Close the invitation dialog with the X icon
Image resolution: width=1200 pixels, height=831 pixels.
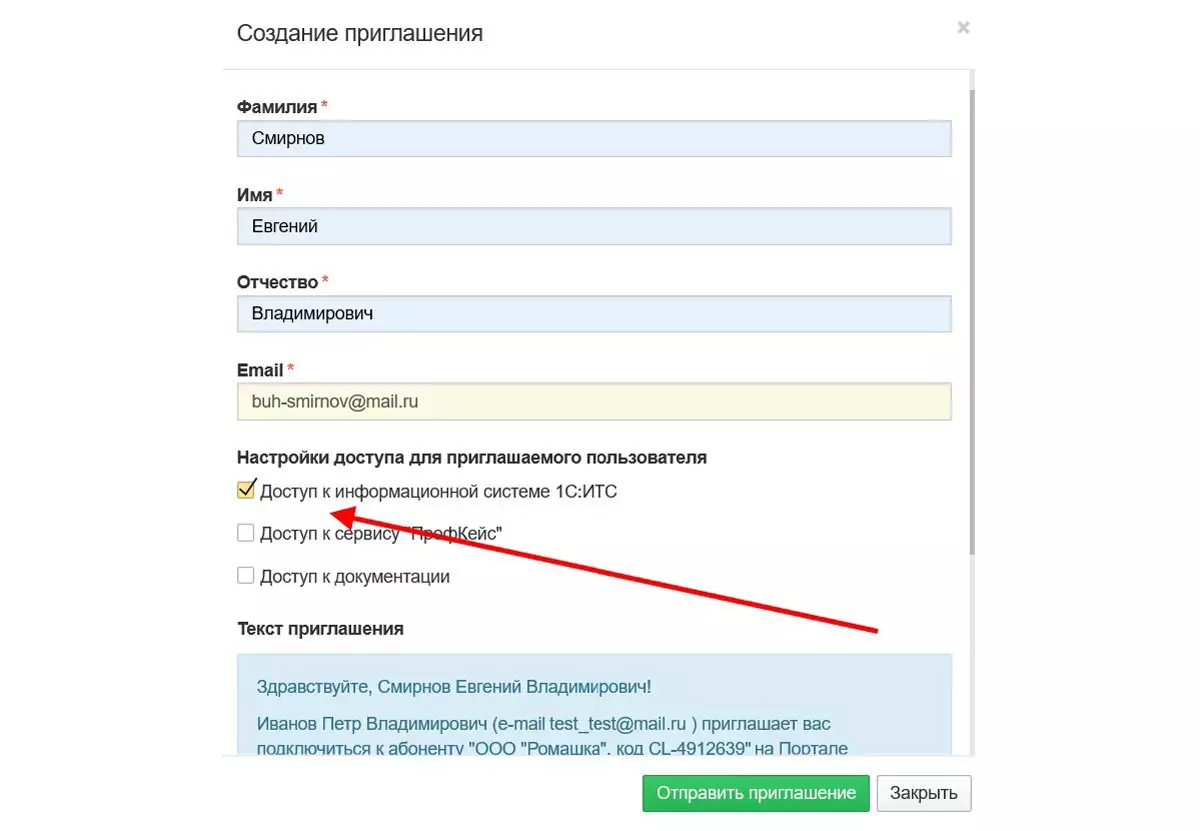pyautogui.click(x=963, y=29)
